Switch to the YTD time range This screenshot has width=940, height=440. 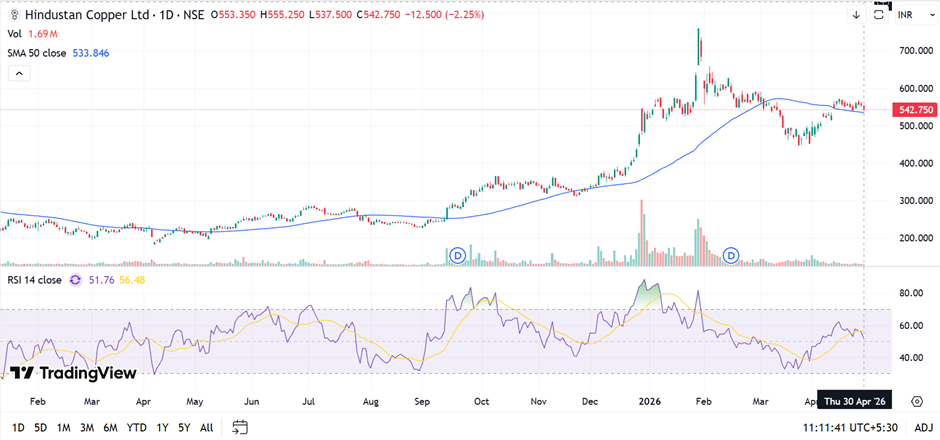[x=136, y=427]
